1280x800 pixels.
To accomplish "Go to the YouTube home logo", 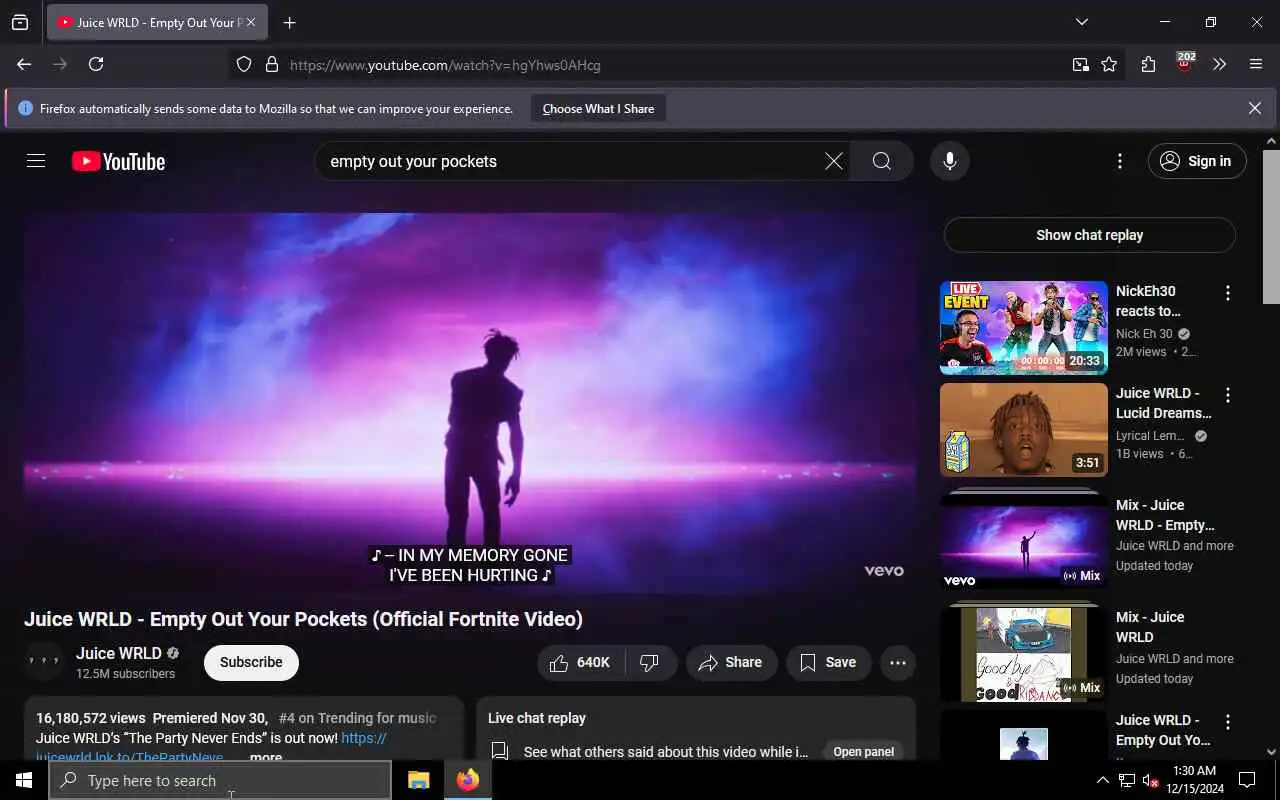I will pos(118,161).
